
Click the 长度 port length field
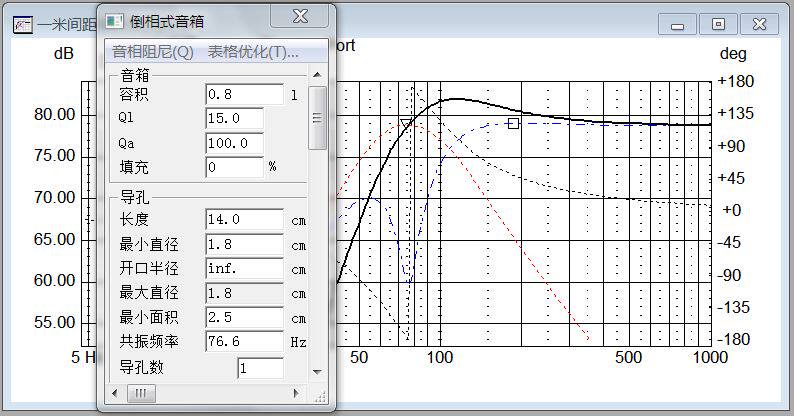click(x=244, y=219)
